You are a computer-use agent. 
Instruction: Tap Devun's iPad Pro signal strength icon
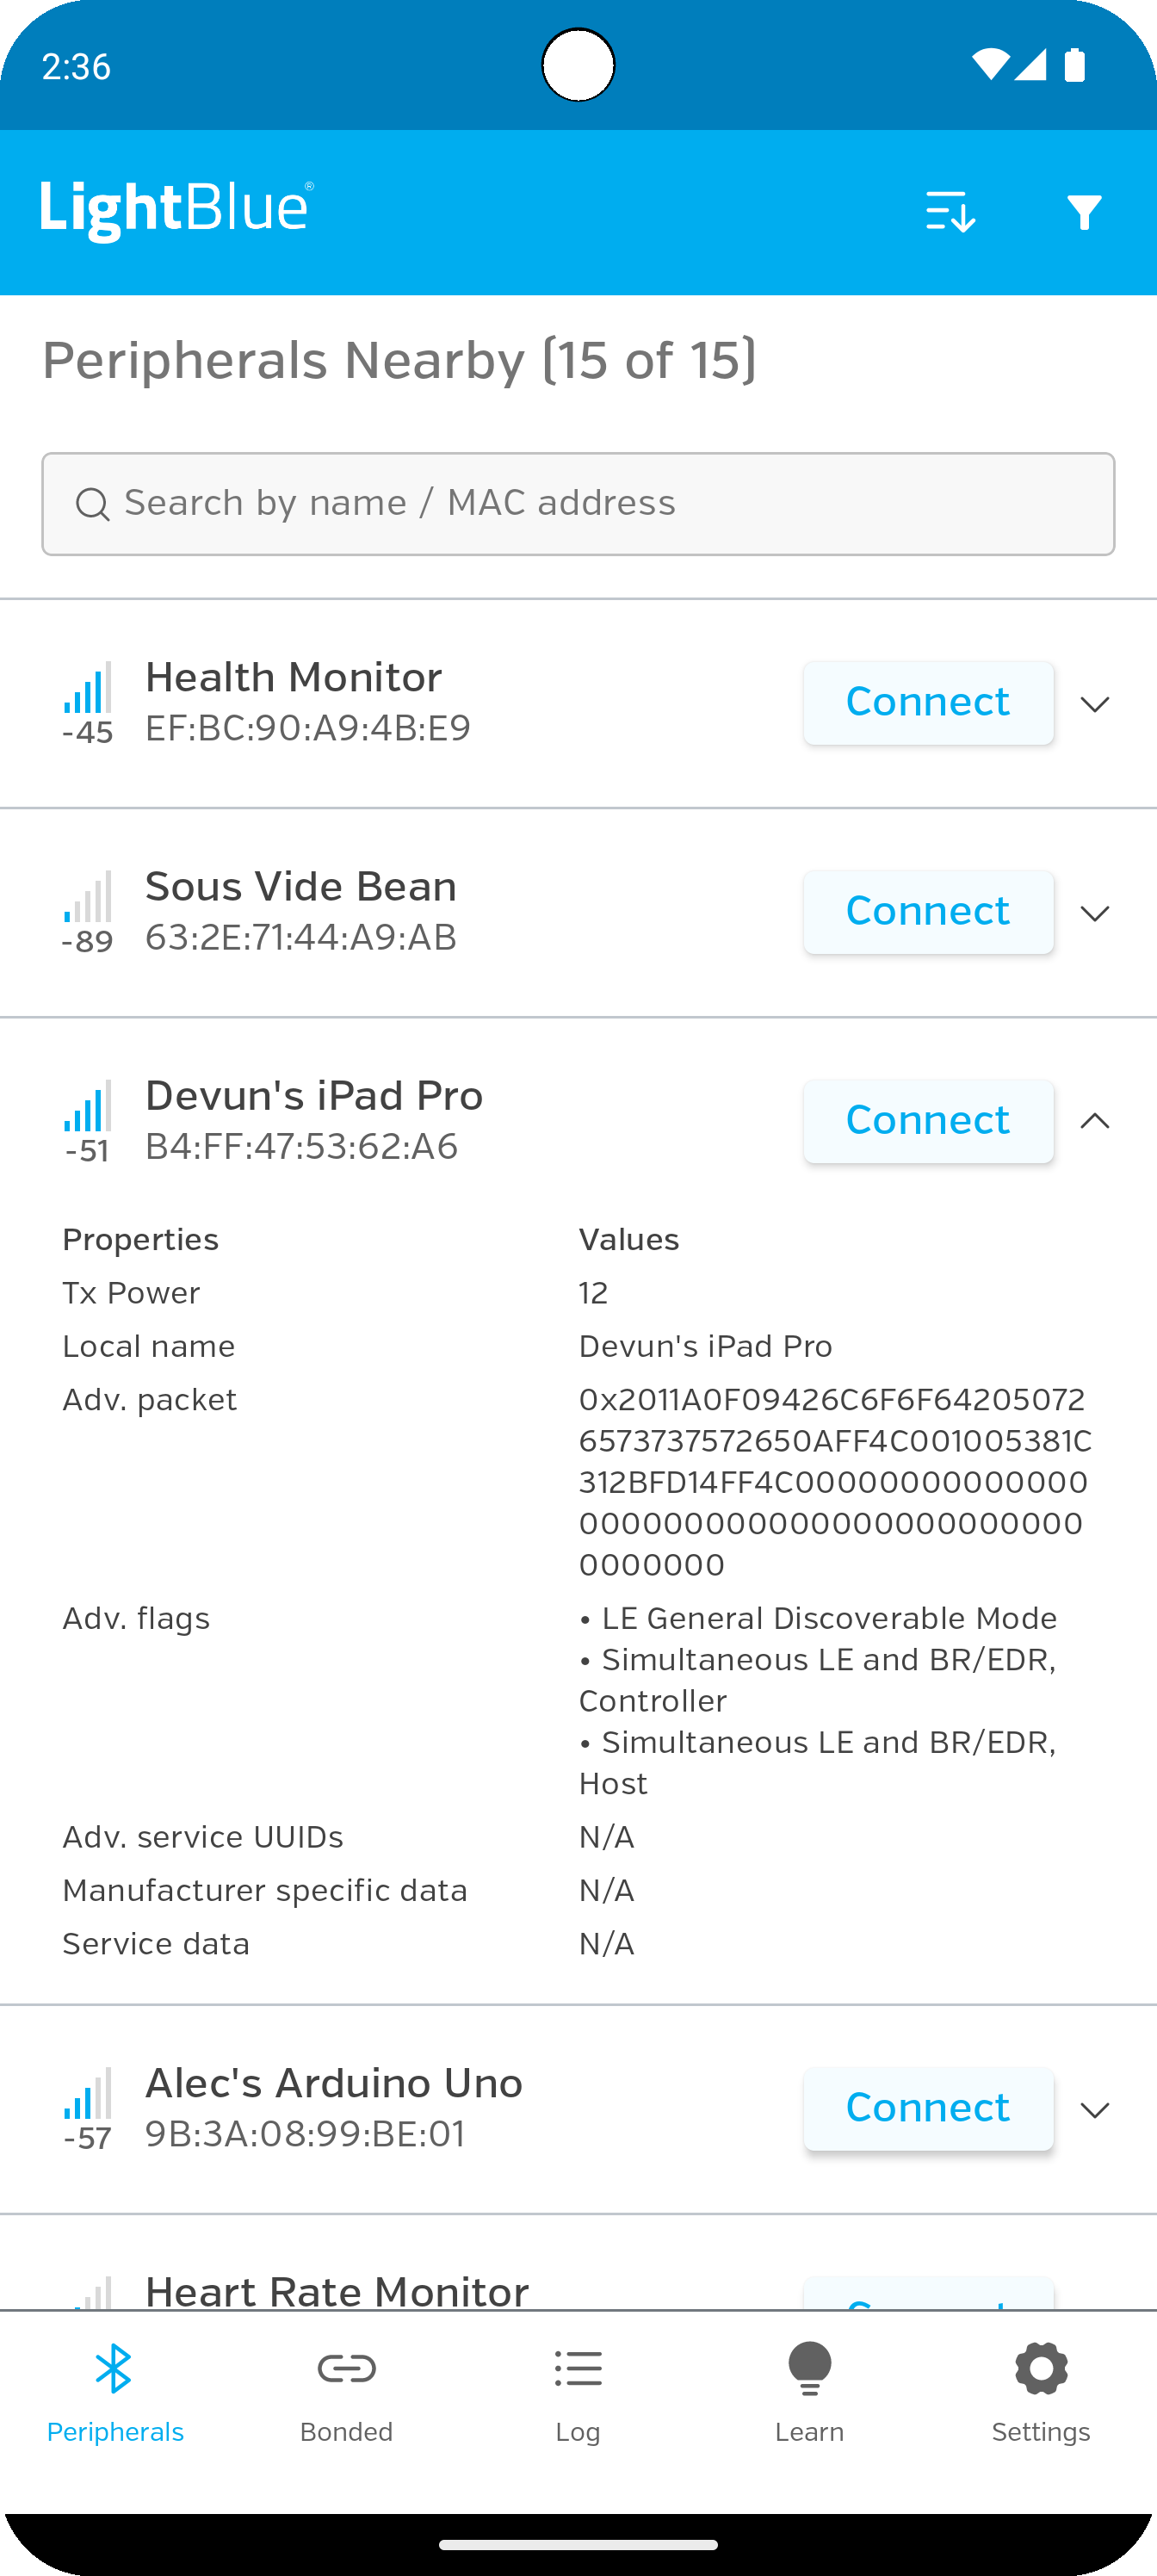pyautogui.click(x=88, y=1121)
